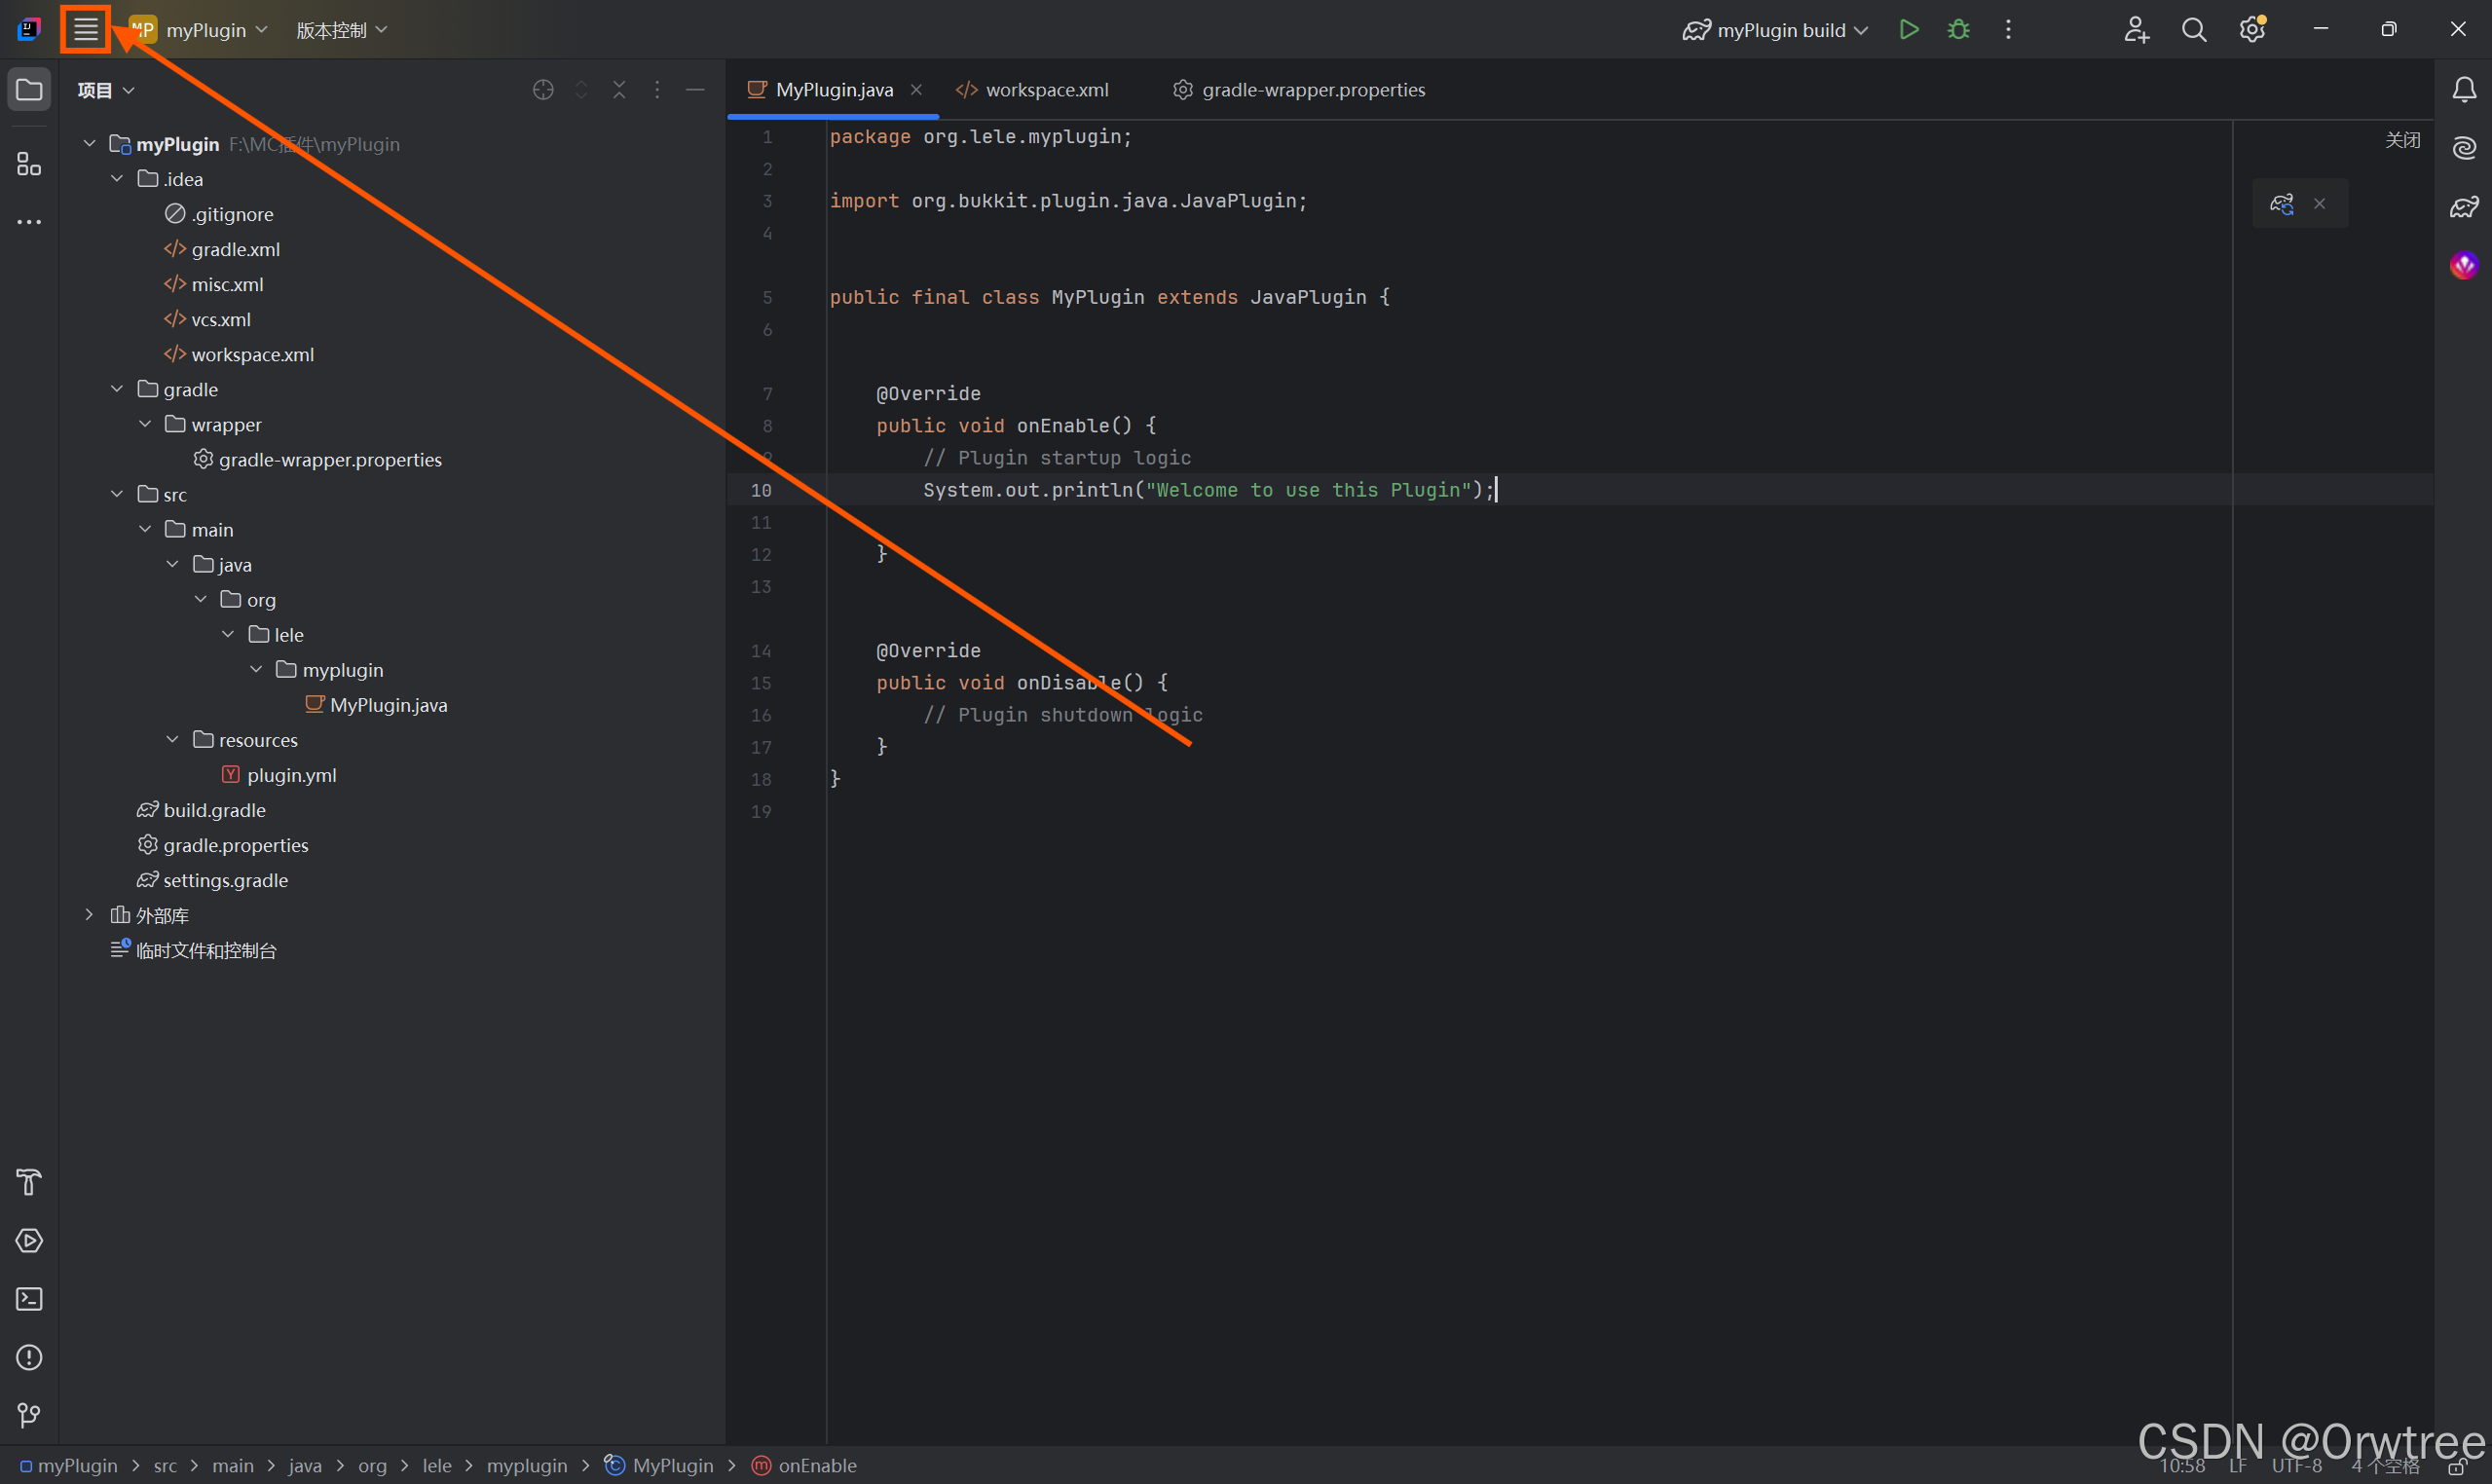Switch to workspace.xml tab
Image resolution: width=2492 pixels, height=1484 pixels.
[1046, 90]
